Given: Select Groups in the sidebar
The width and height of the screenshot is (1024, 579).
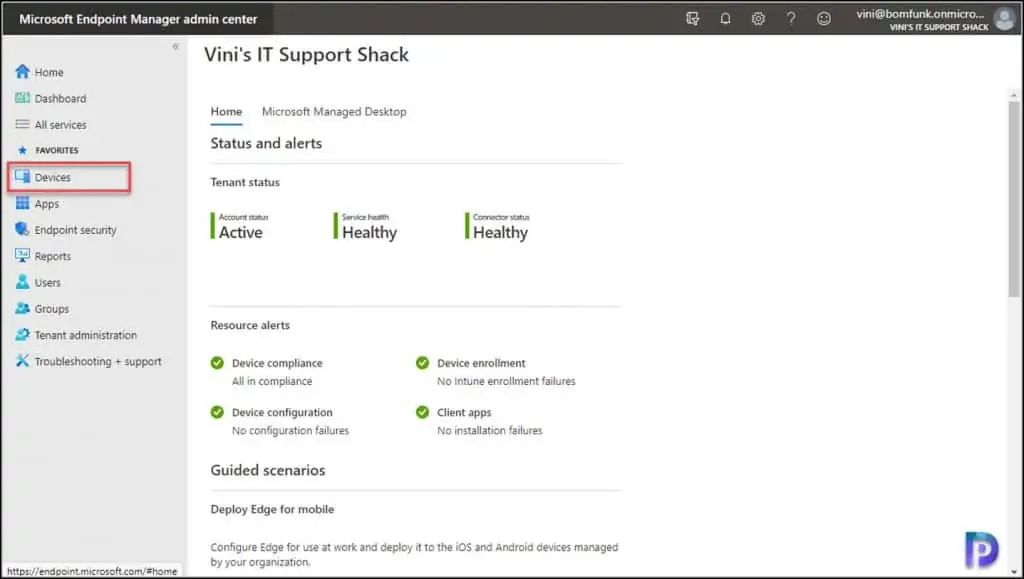Looking at the screenshot, I should 52,309.
